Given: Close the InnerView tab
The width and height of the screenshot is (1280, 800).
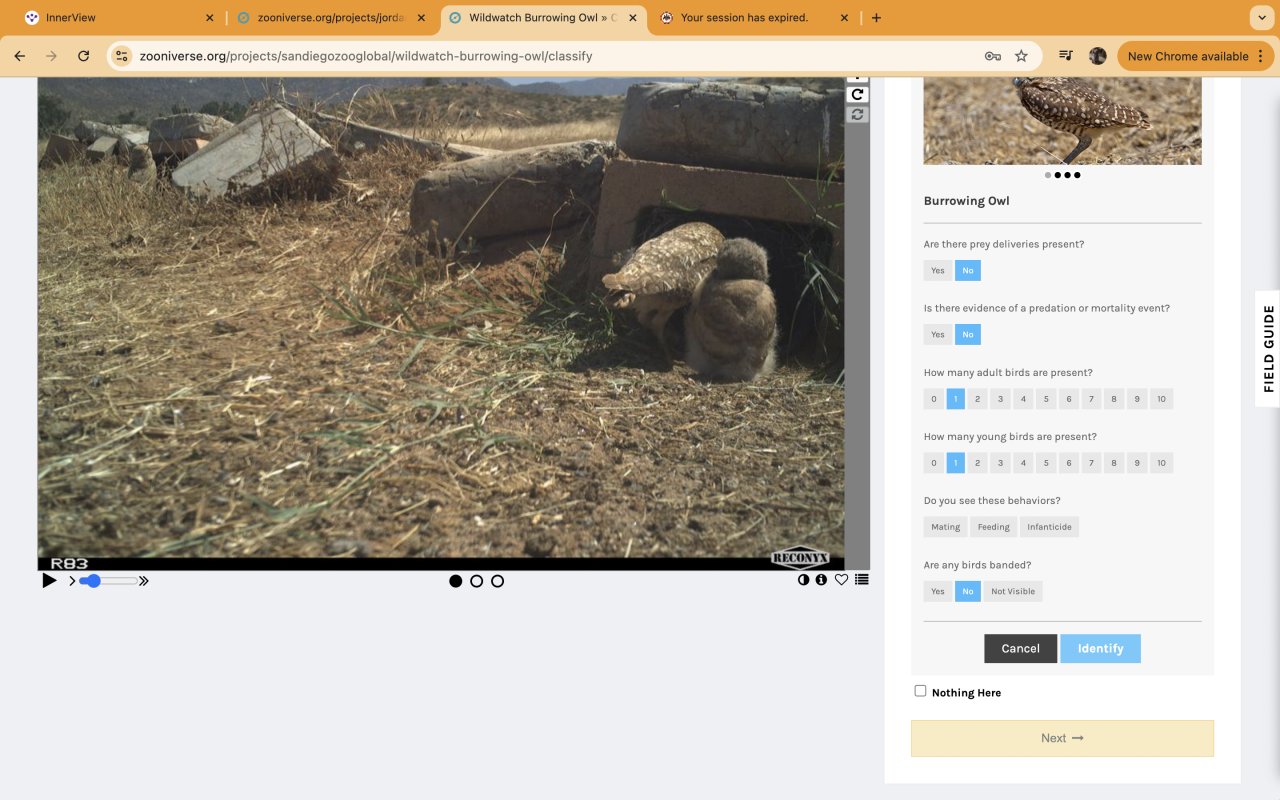Looking at the screenshot, I should [209, 17].
